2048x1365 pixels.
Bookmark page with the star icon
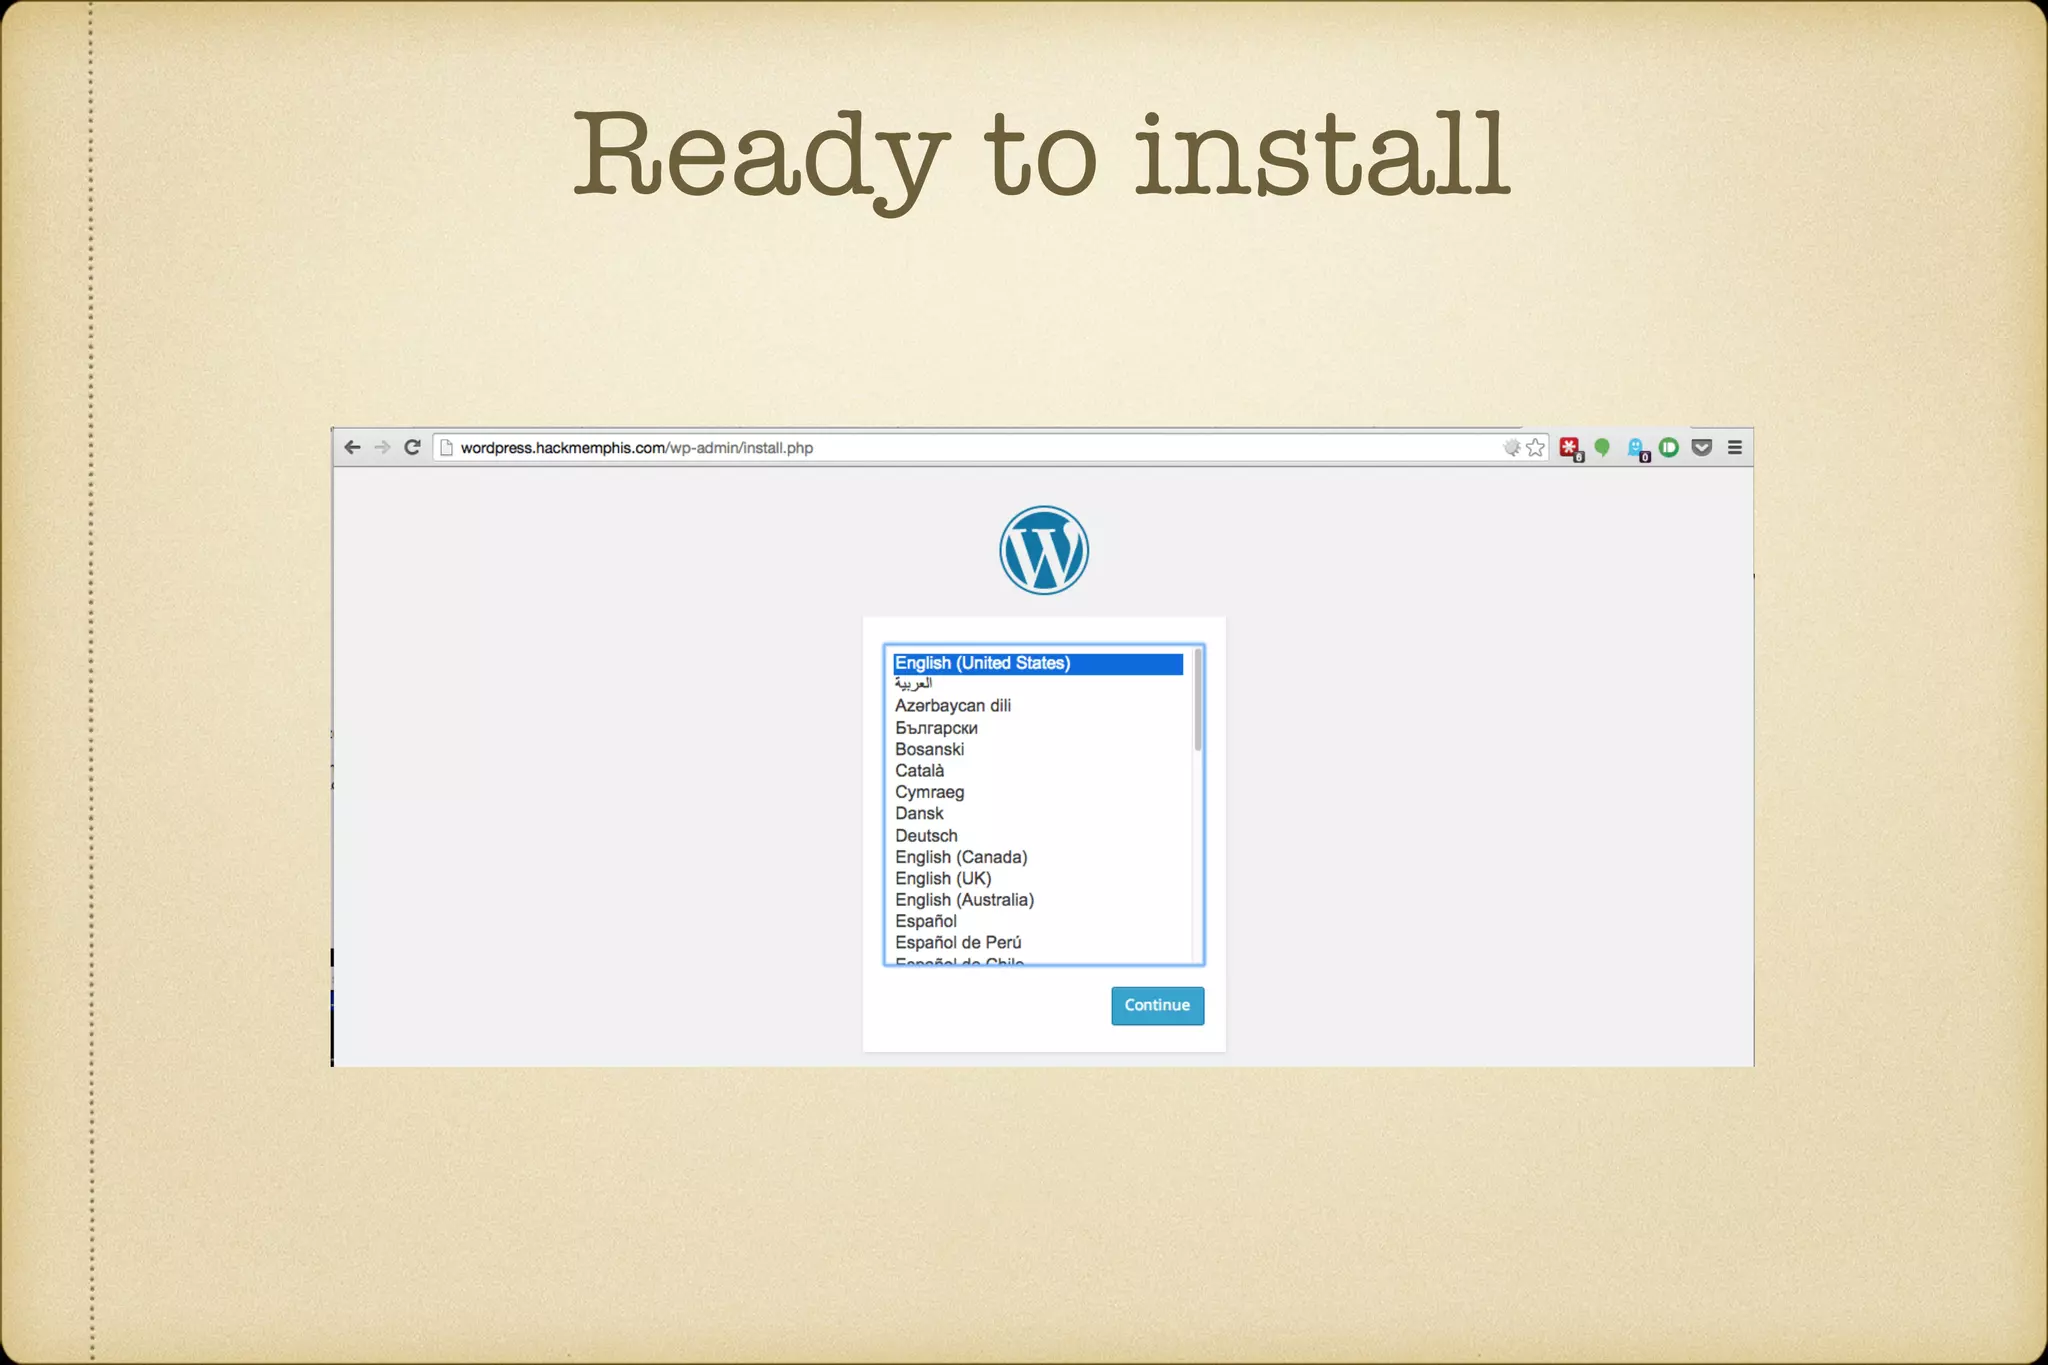[1535, 447]
